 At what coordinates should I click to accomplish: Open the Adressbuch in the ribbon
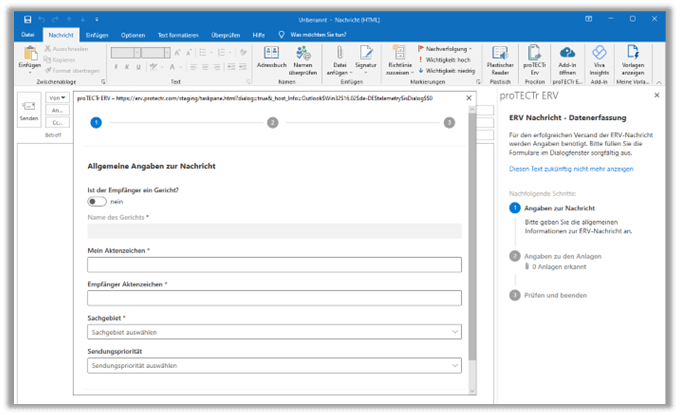tap(271, 56)
